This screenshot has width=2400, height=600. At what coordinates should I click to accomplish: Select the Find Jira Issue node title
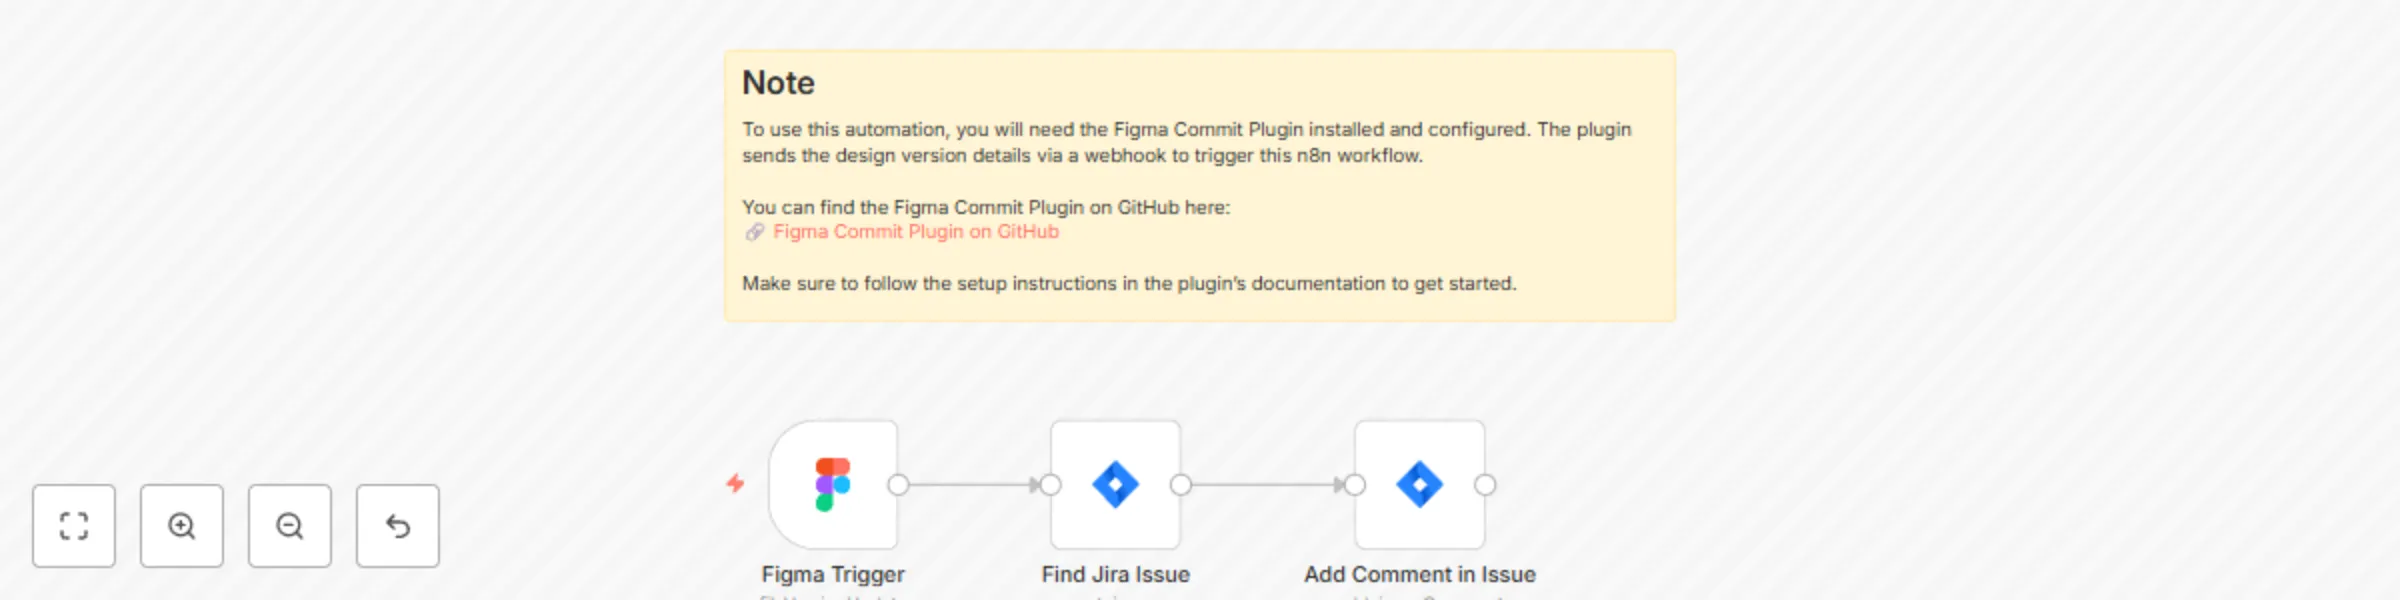point(1116,574)
